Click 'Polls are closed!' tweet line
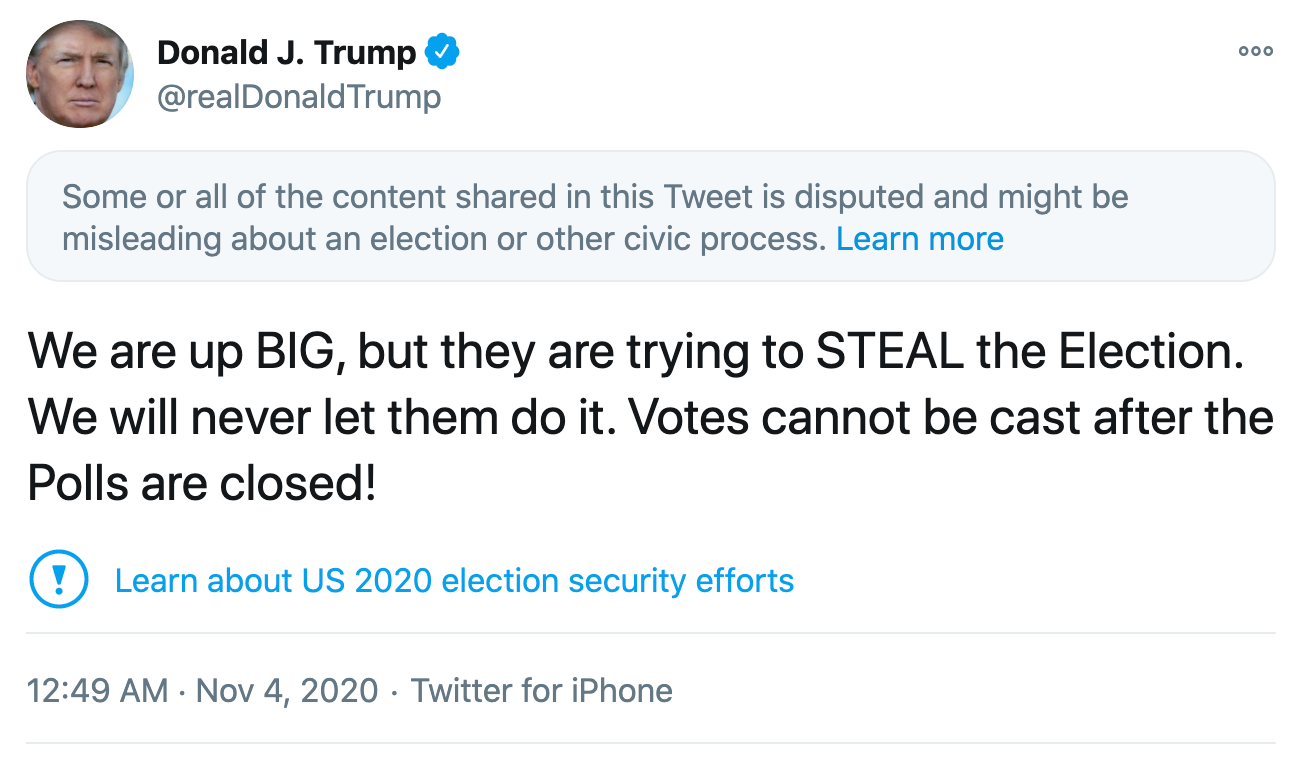1302x764 pixels. coord(202,483)
